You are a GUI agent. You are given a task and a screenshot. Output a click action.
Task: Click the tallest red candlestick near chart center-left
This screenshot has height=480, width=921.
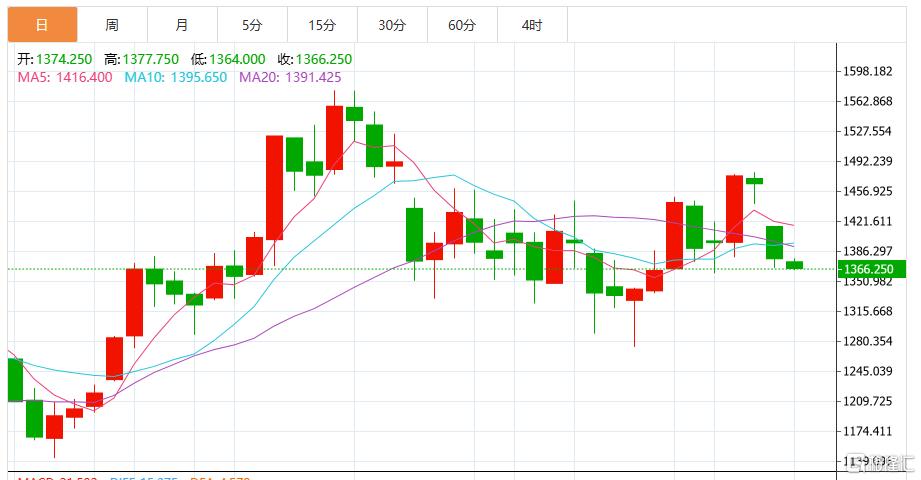274,187
